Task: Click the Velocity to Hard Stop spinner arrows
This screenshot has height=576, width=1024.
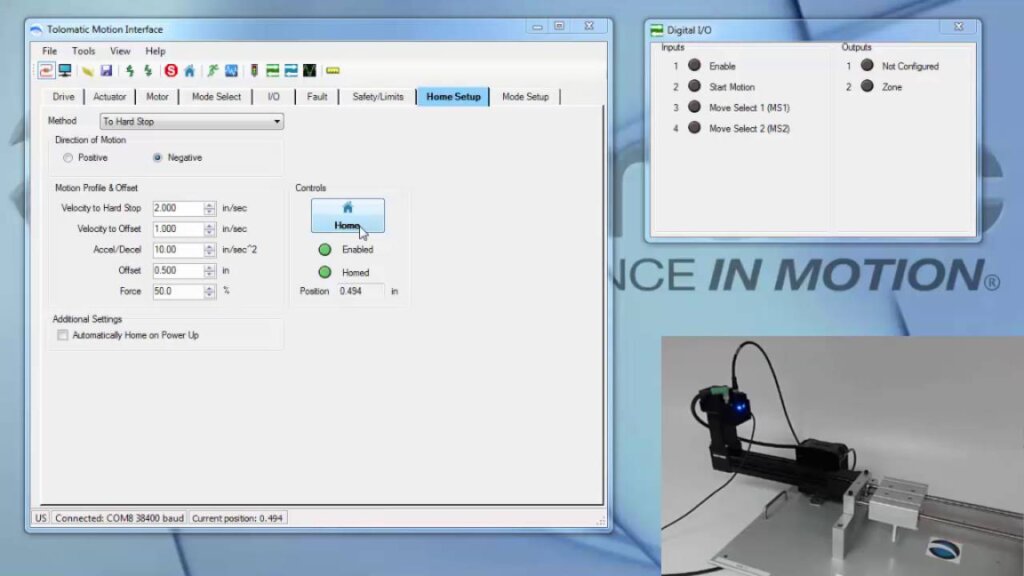Action: [210, 208]
